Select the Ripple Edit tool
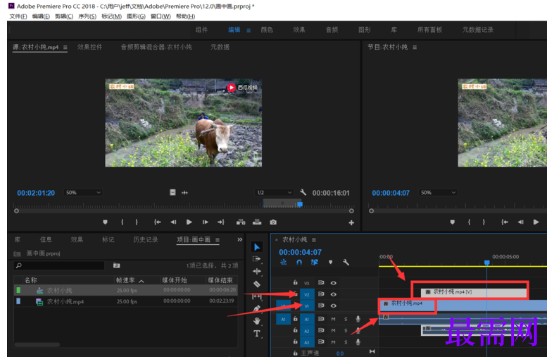The width and height of the screenshot is (557, 363). tap(257, 272)
